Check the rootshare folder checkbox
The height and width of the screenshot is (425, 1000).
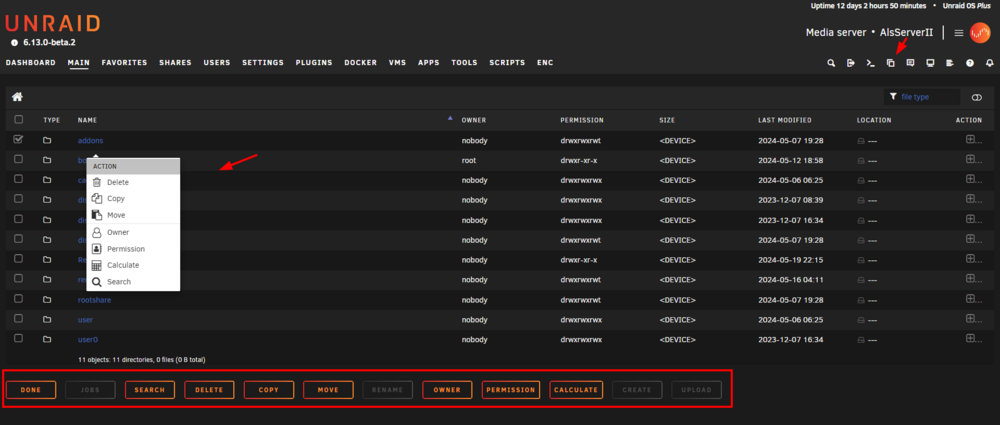[x=18, y=298]
